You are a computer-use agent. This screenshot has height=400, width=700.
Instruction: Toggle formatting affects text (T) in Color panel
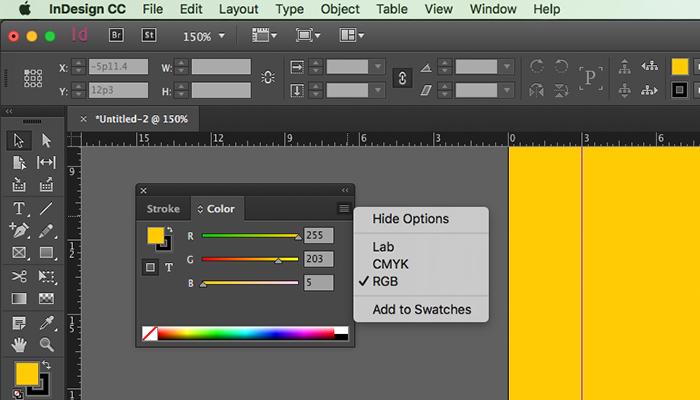[x=169, y=267]
